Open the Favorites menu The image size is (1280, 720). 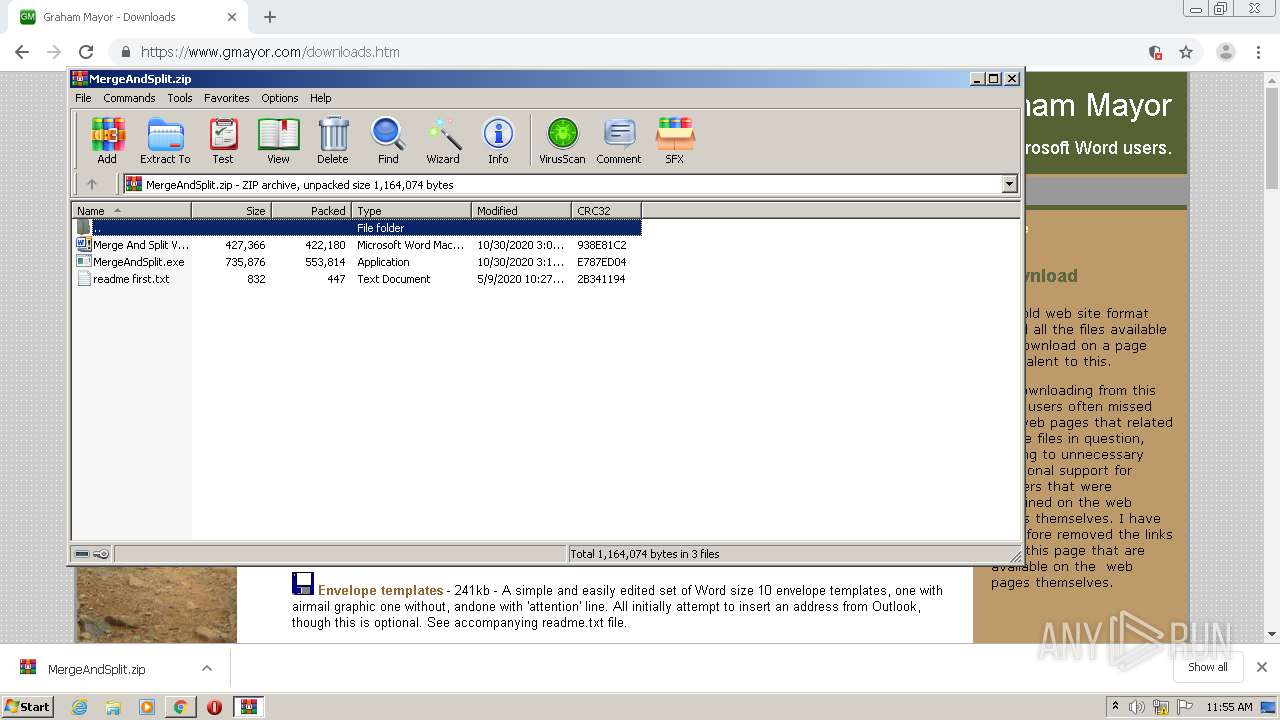tap(227, 98)
